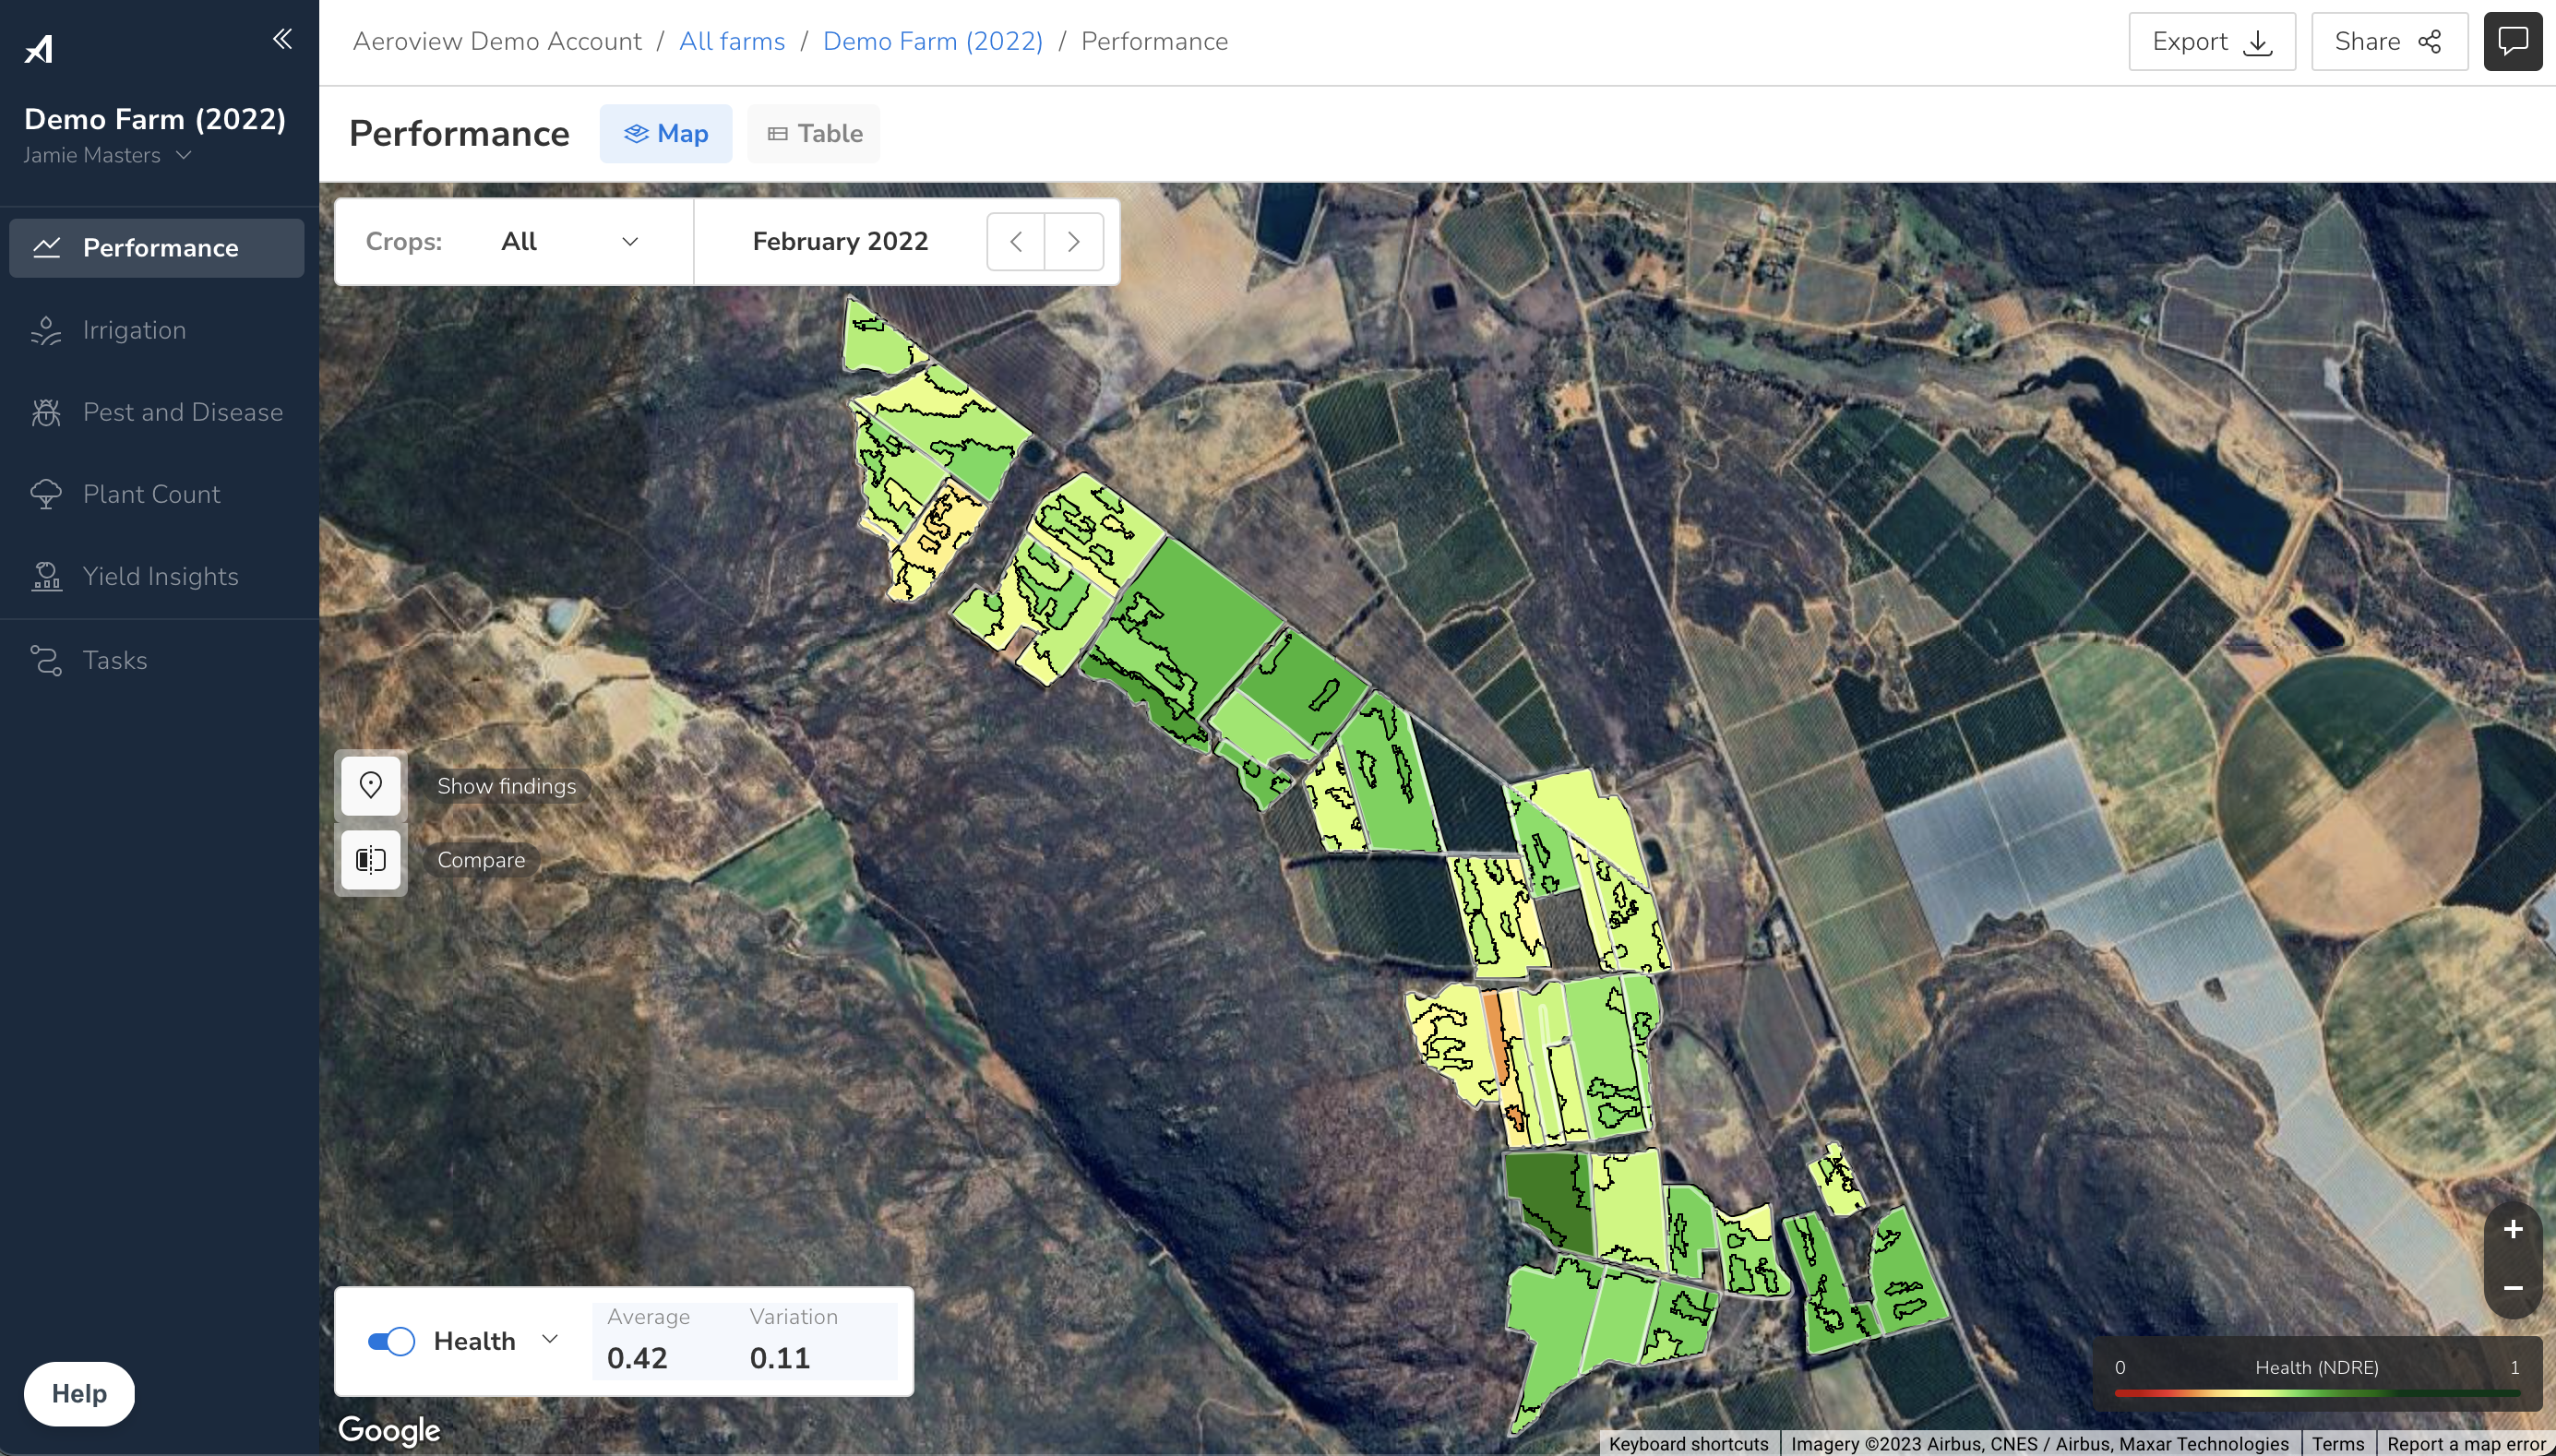Click the Show findings pin icon
Viewport: 2556px width, 1456px height.
(371, 785)
